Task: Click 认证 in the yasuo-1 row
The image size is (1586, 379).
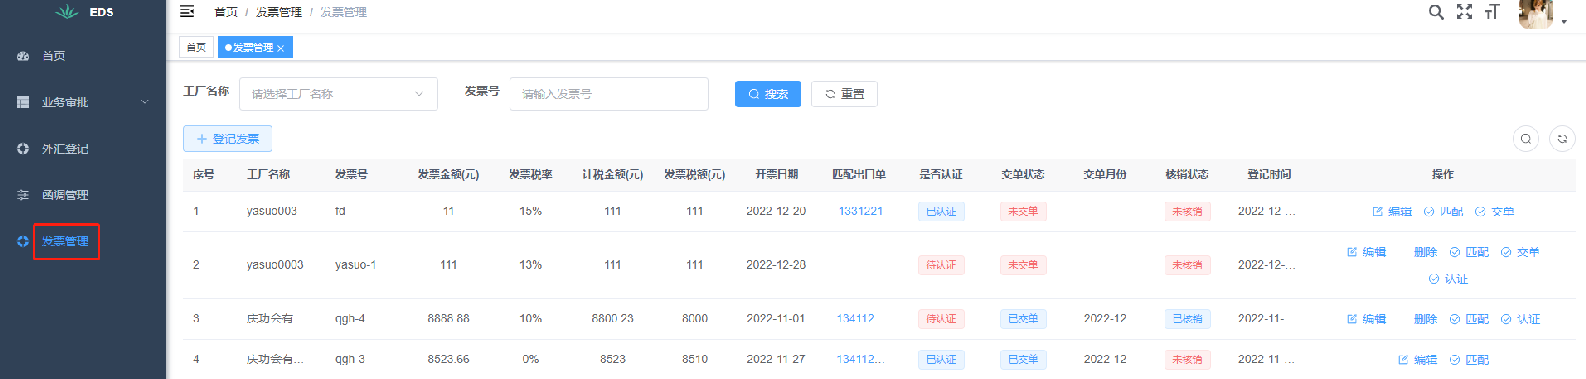Action: (1448, 279)
